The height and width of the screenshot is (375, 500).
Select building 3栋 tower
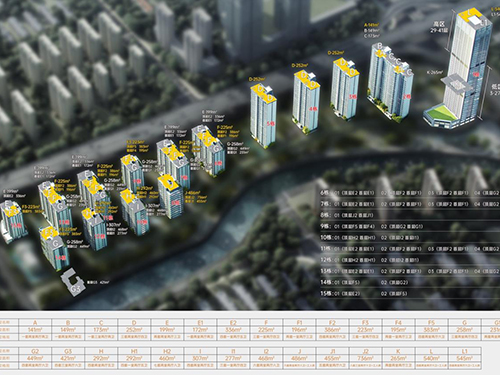tap(345, 89)
